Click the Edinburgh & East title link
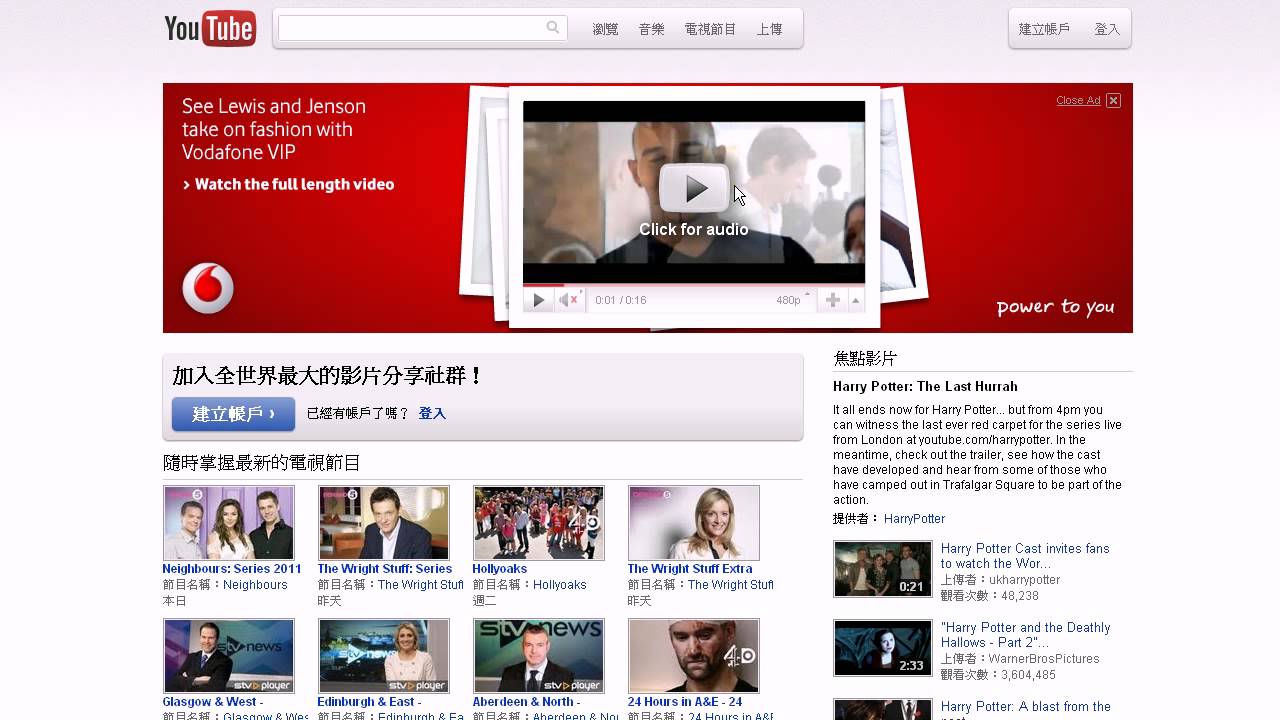Viewport: 1280px width, 720px height. tap(369, 702)
